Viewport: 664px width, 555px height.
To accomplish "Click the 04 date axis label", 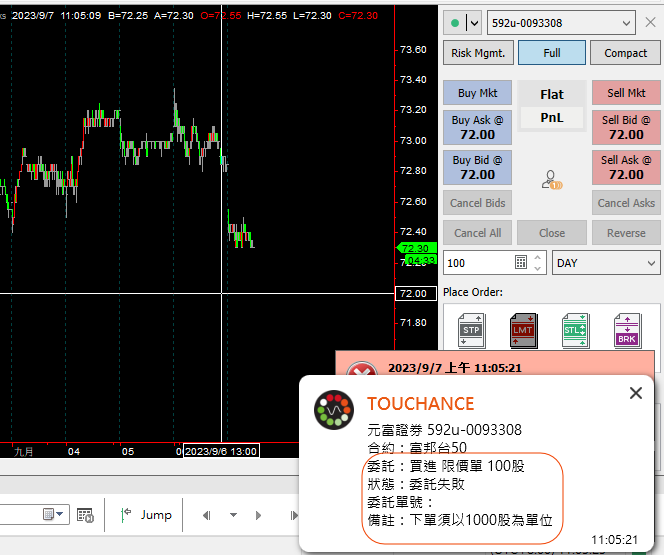I will pos(74,451).
